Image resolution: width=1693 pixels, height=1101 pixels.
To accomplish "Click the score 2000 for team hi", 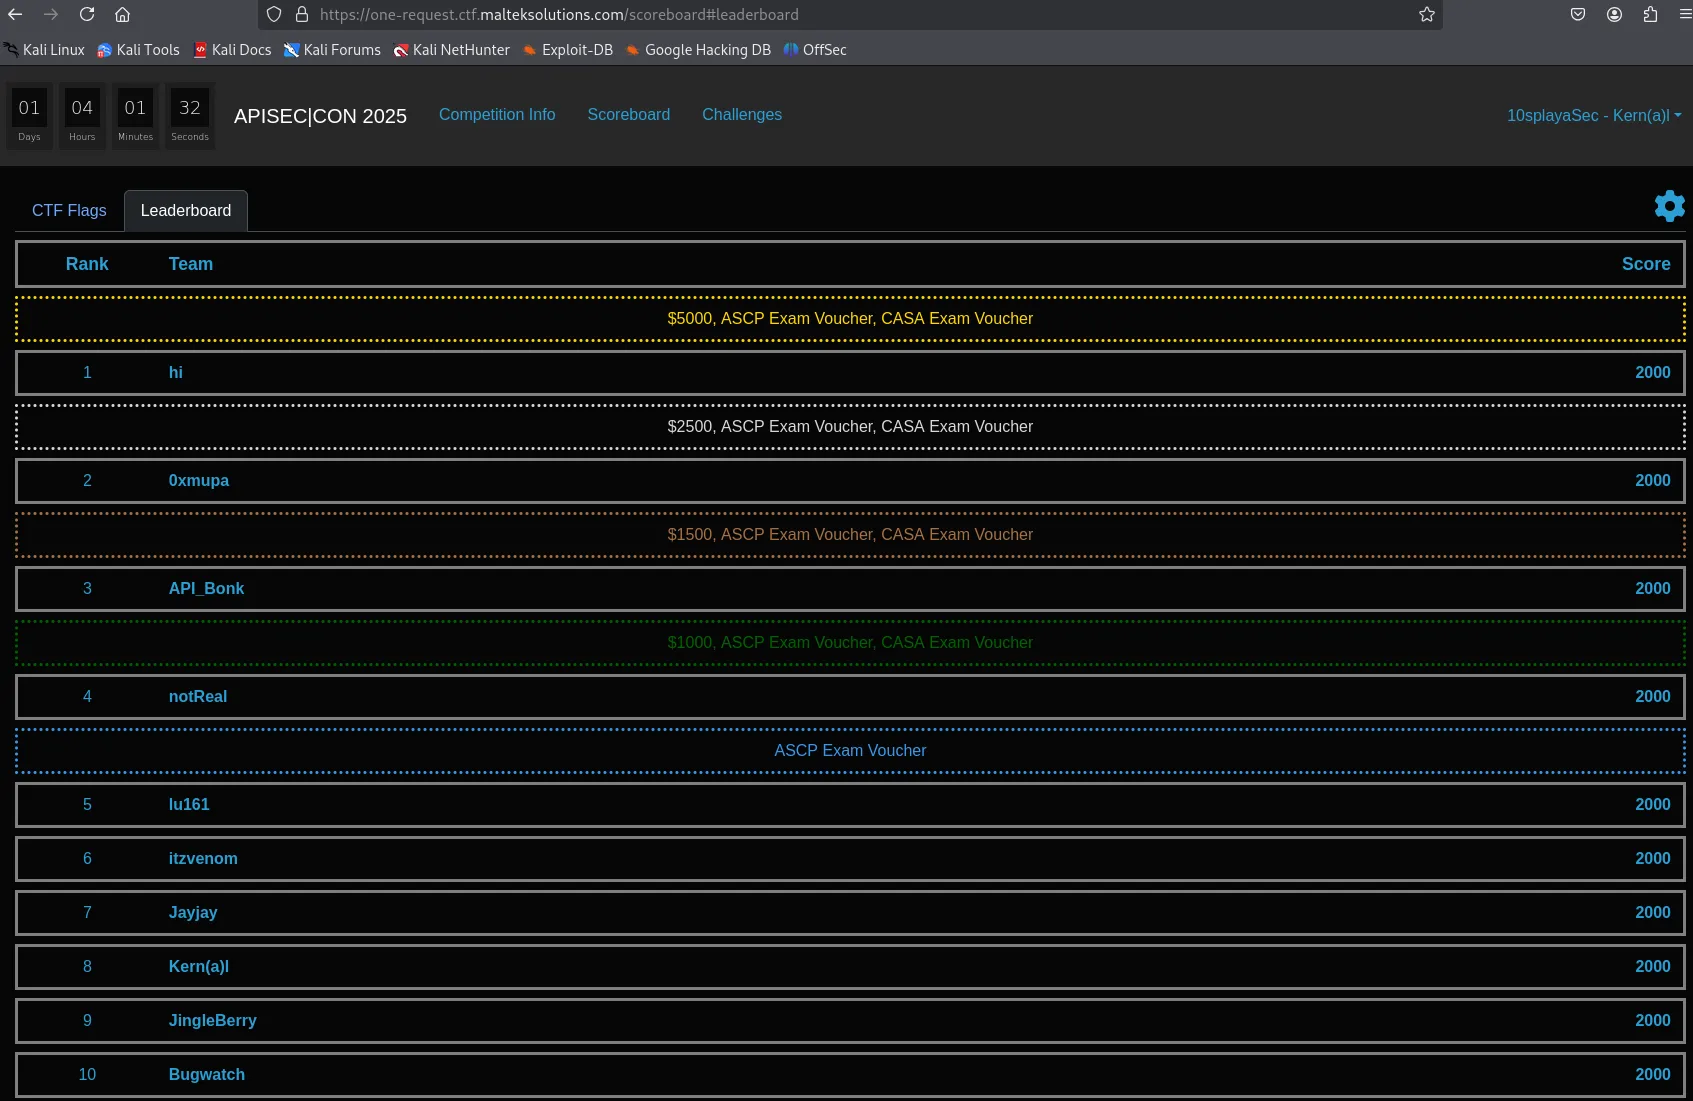I will click(x=1653, y=373).
